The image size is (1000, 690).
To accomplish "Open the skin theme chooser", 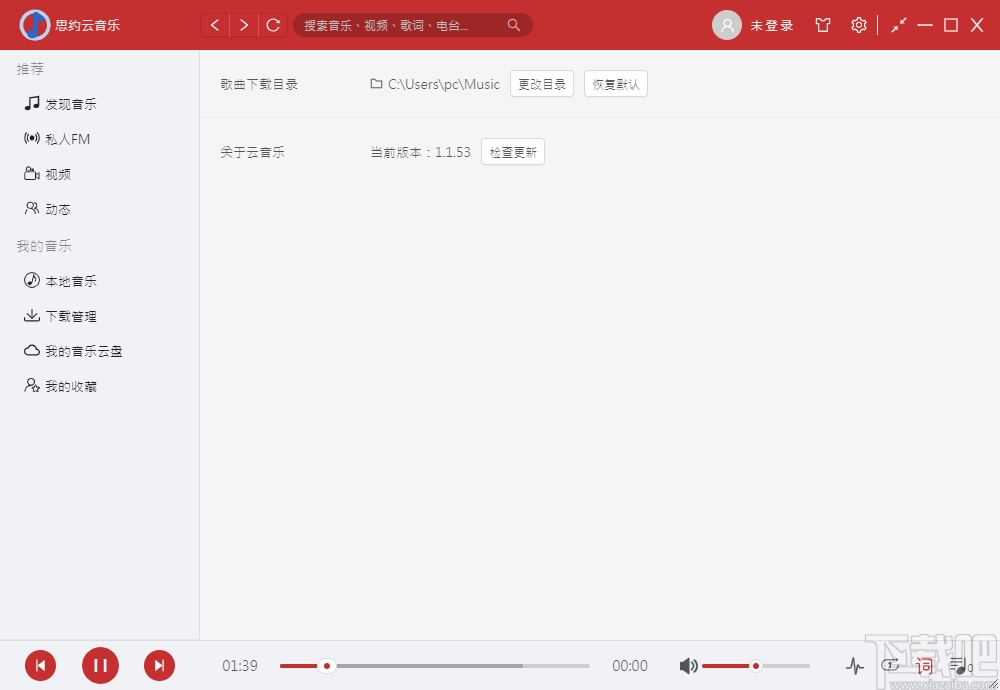I will tap(822, 25).
